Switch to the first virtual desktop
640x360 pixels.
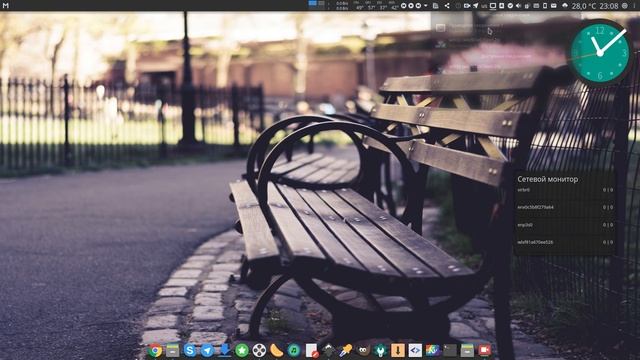313,4
